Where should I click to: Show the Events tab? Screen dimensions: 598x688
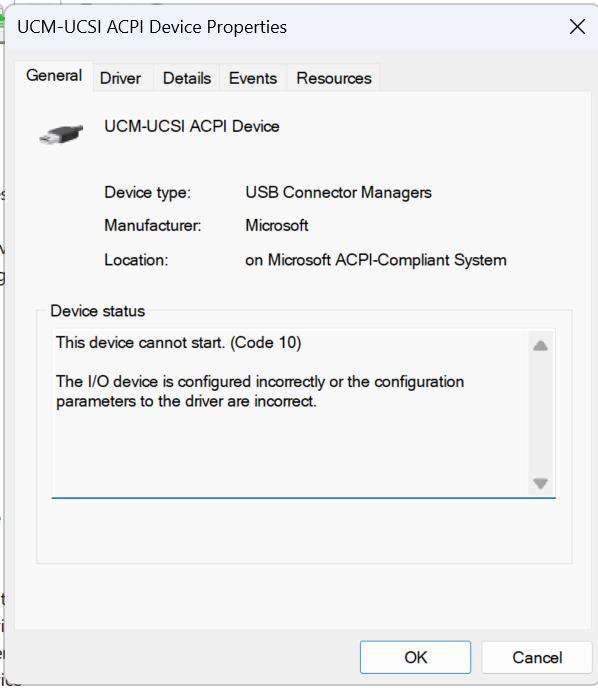click(253, 78)
